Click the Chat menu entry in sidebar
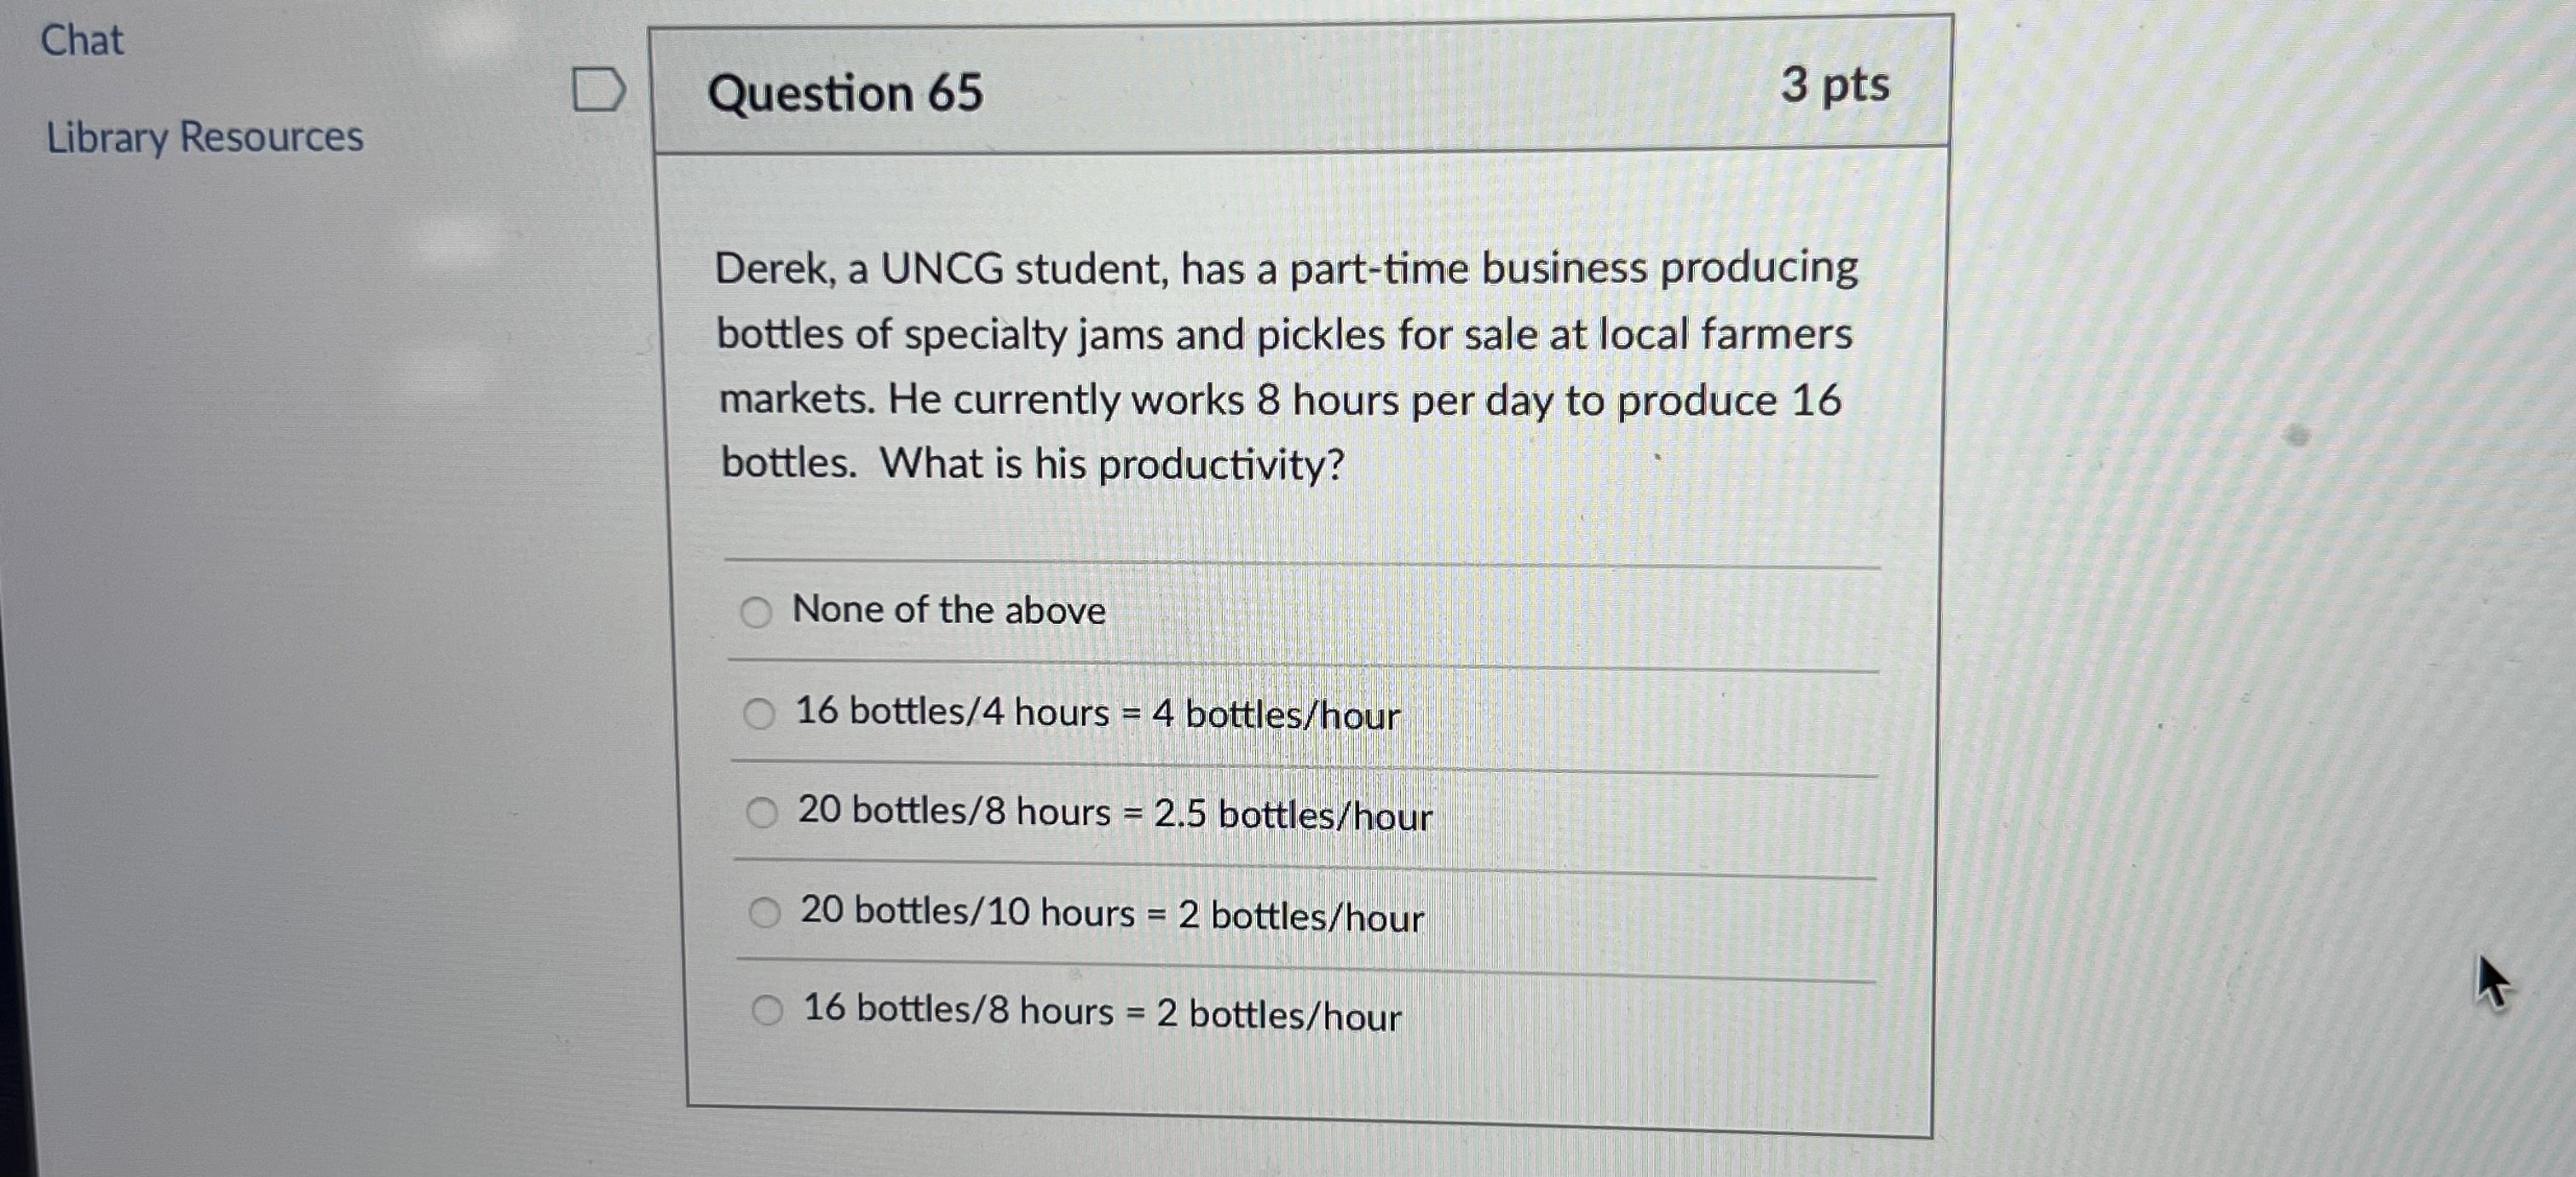The width and height of the screenshot is (2576, 1177). click(x=82, y=39)
